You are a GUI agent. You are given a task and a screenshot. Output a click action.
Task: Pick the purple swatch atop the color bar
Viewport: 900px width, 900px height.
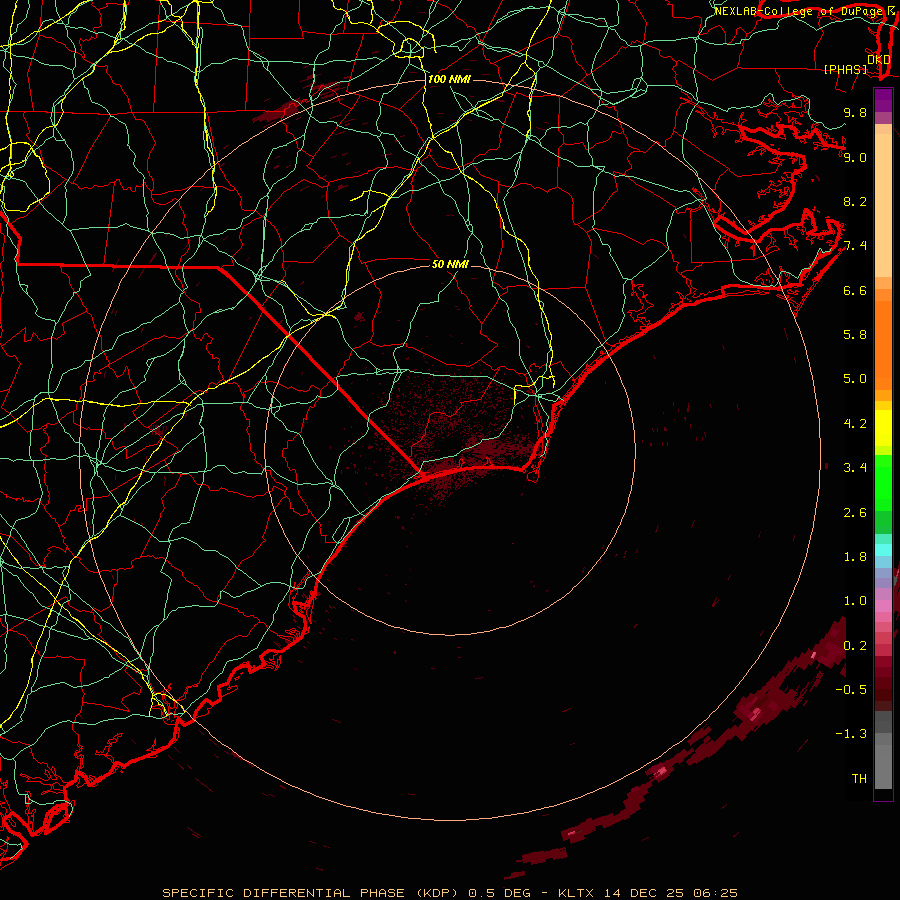883,100
